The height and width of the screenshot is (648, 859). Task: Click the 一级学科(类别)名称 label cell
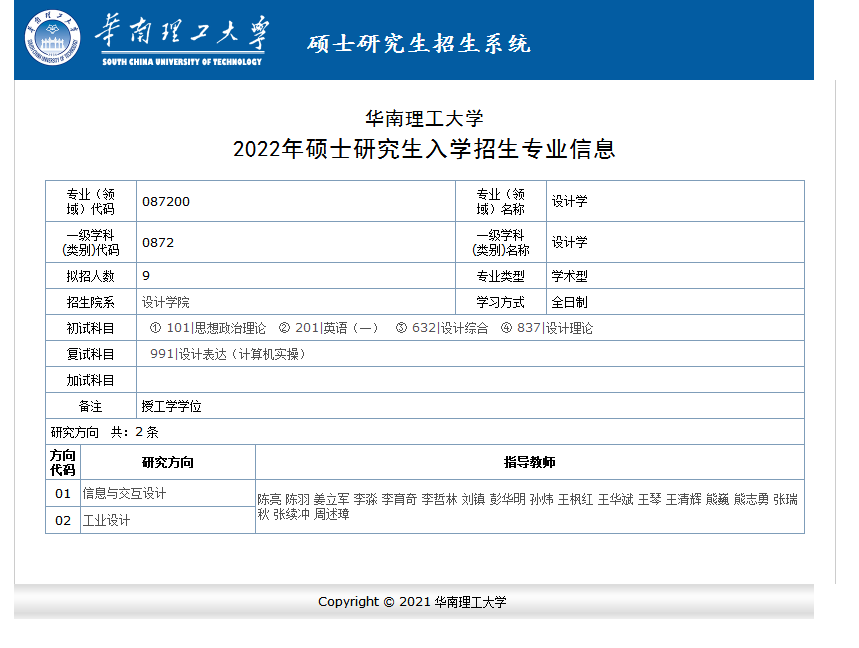[x=501, y=242]
